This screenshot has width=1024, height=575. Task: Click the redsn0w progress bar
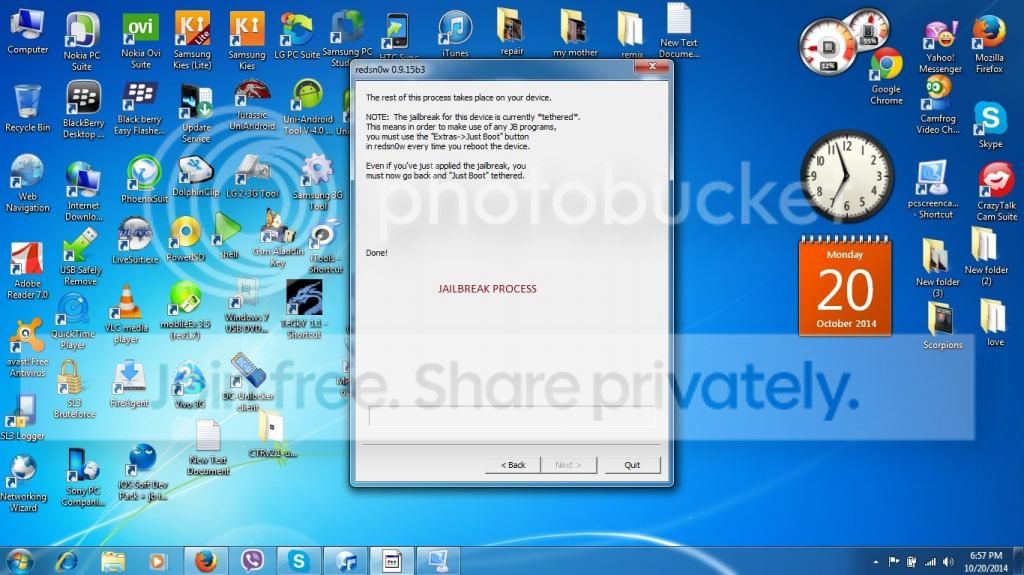click(511, 416)
